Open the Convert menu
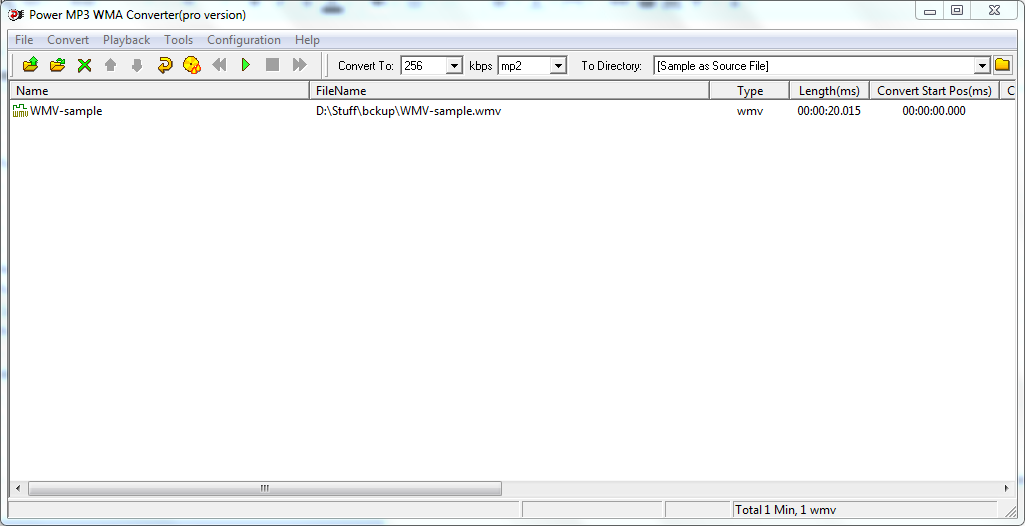Image resolution: width=1025 pixels, height=526 pixels. click(68, 40)
